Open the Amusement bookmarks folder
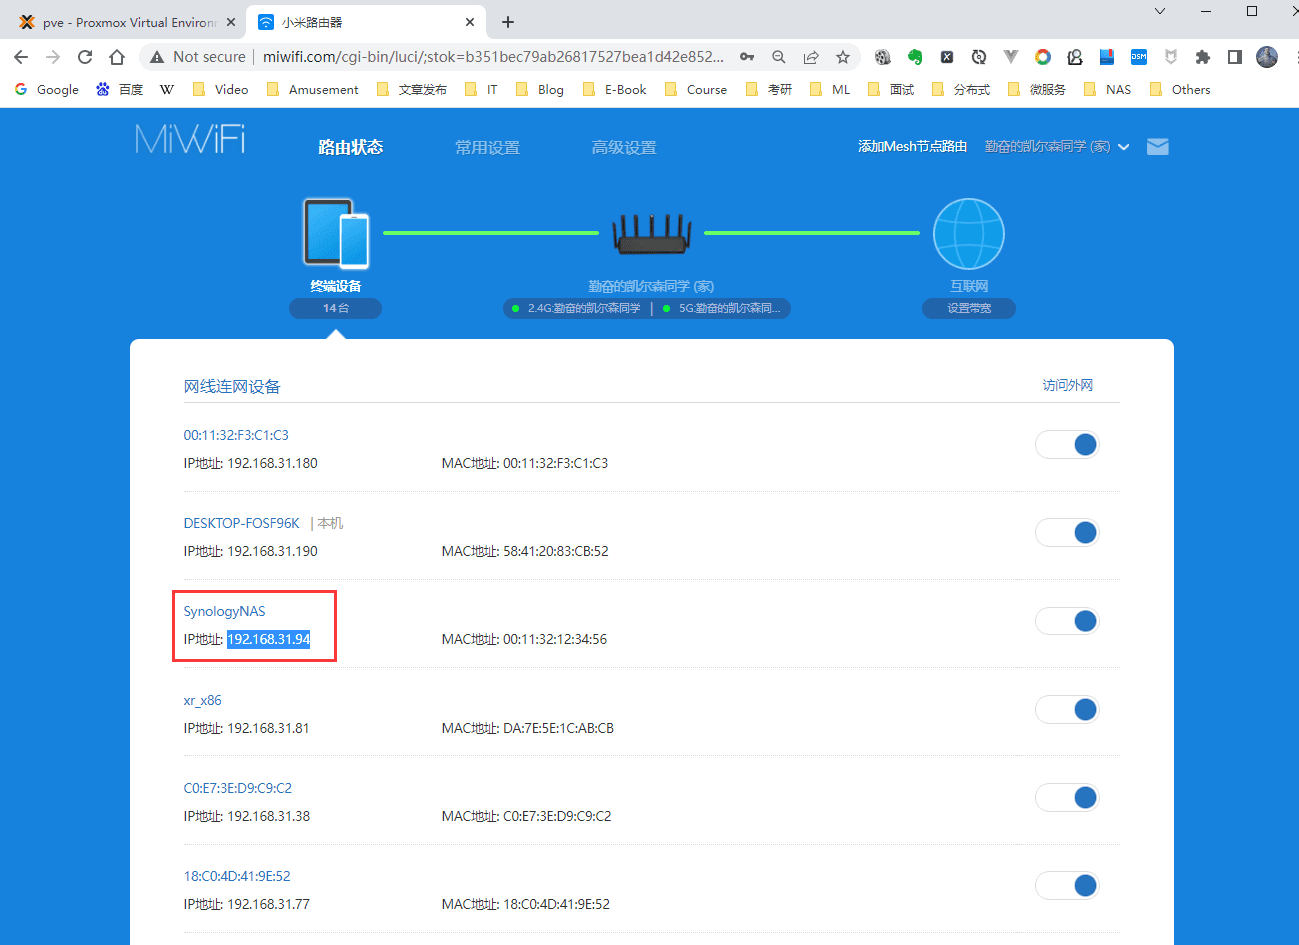 pos(313,89)
